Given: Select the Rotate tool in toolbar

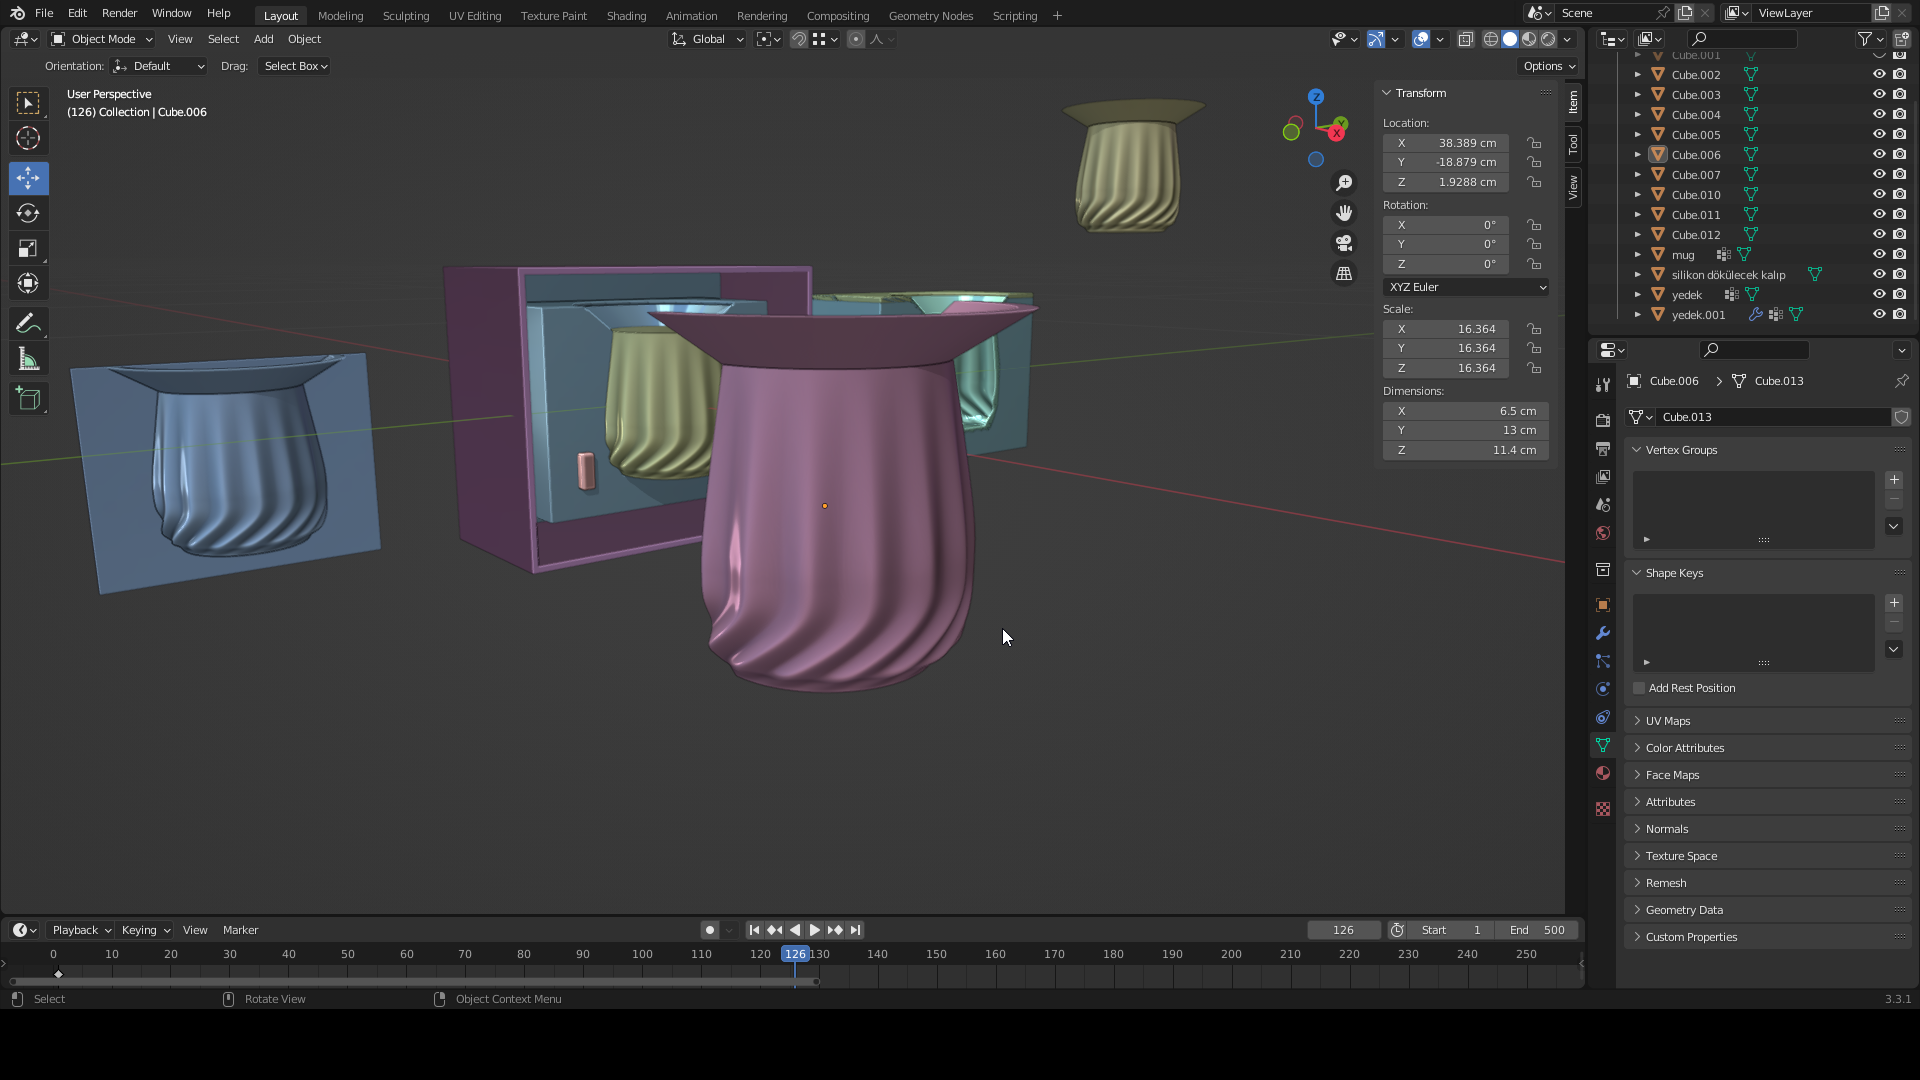Looking at the screenshot, I should click(28, 213).
